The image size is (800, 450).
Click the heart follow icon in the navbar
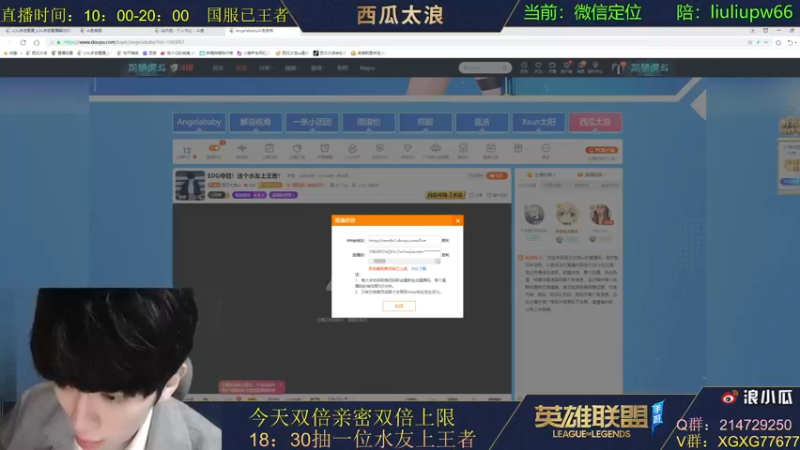[538, 66]
